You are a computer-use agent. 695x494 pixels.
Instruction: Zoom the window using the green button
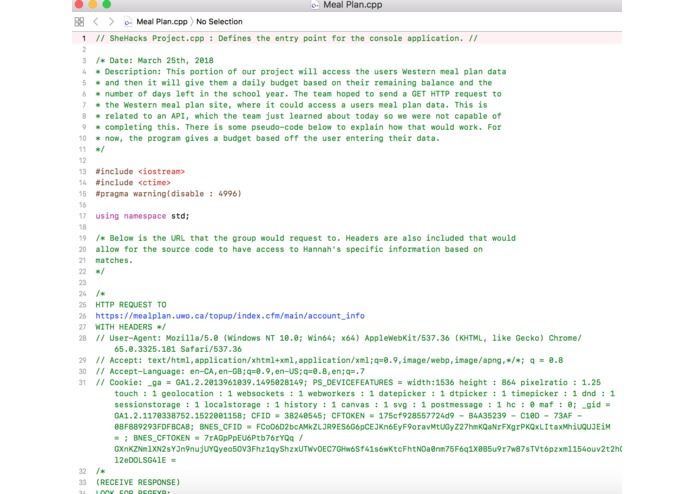106,4
